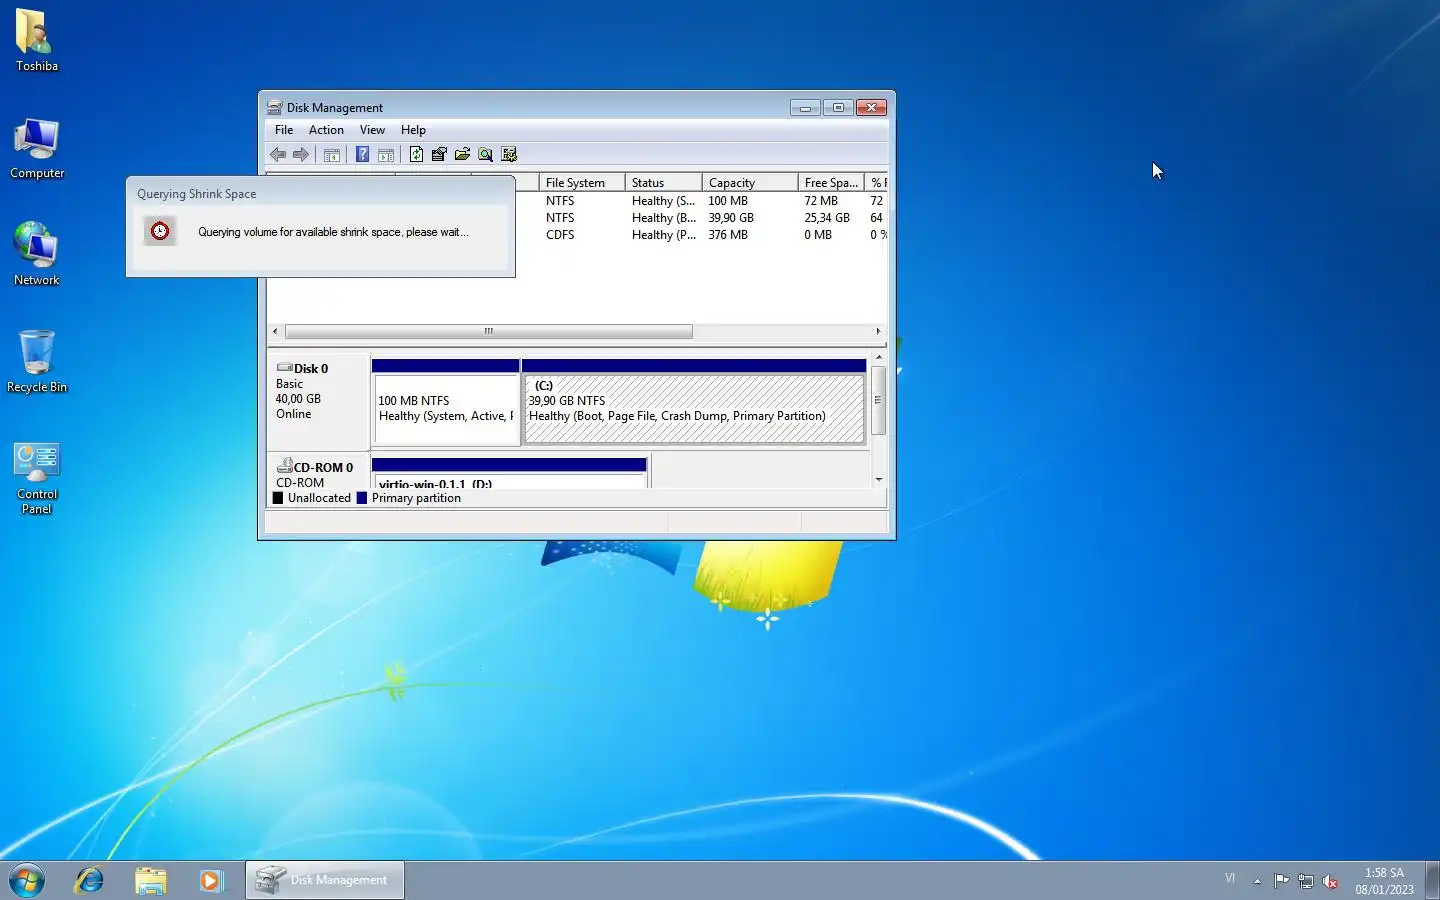Image resolution: width=1440 pixels, height=900 pixels.
Task: Click the black Unallocated legend swatch
Action: click(278, 498)
